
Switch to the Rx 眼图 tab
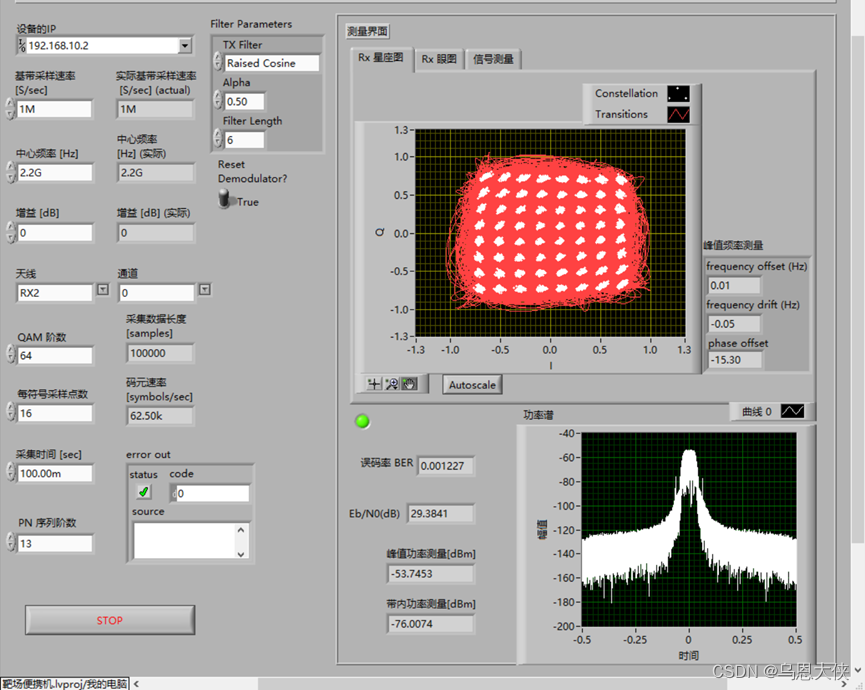point(438,59)
